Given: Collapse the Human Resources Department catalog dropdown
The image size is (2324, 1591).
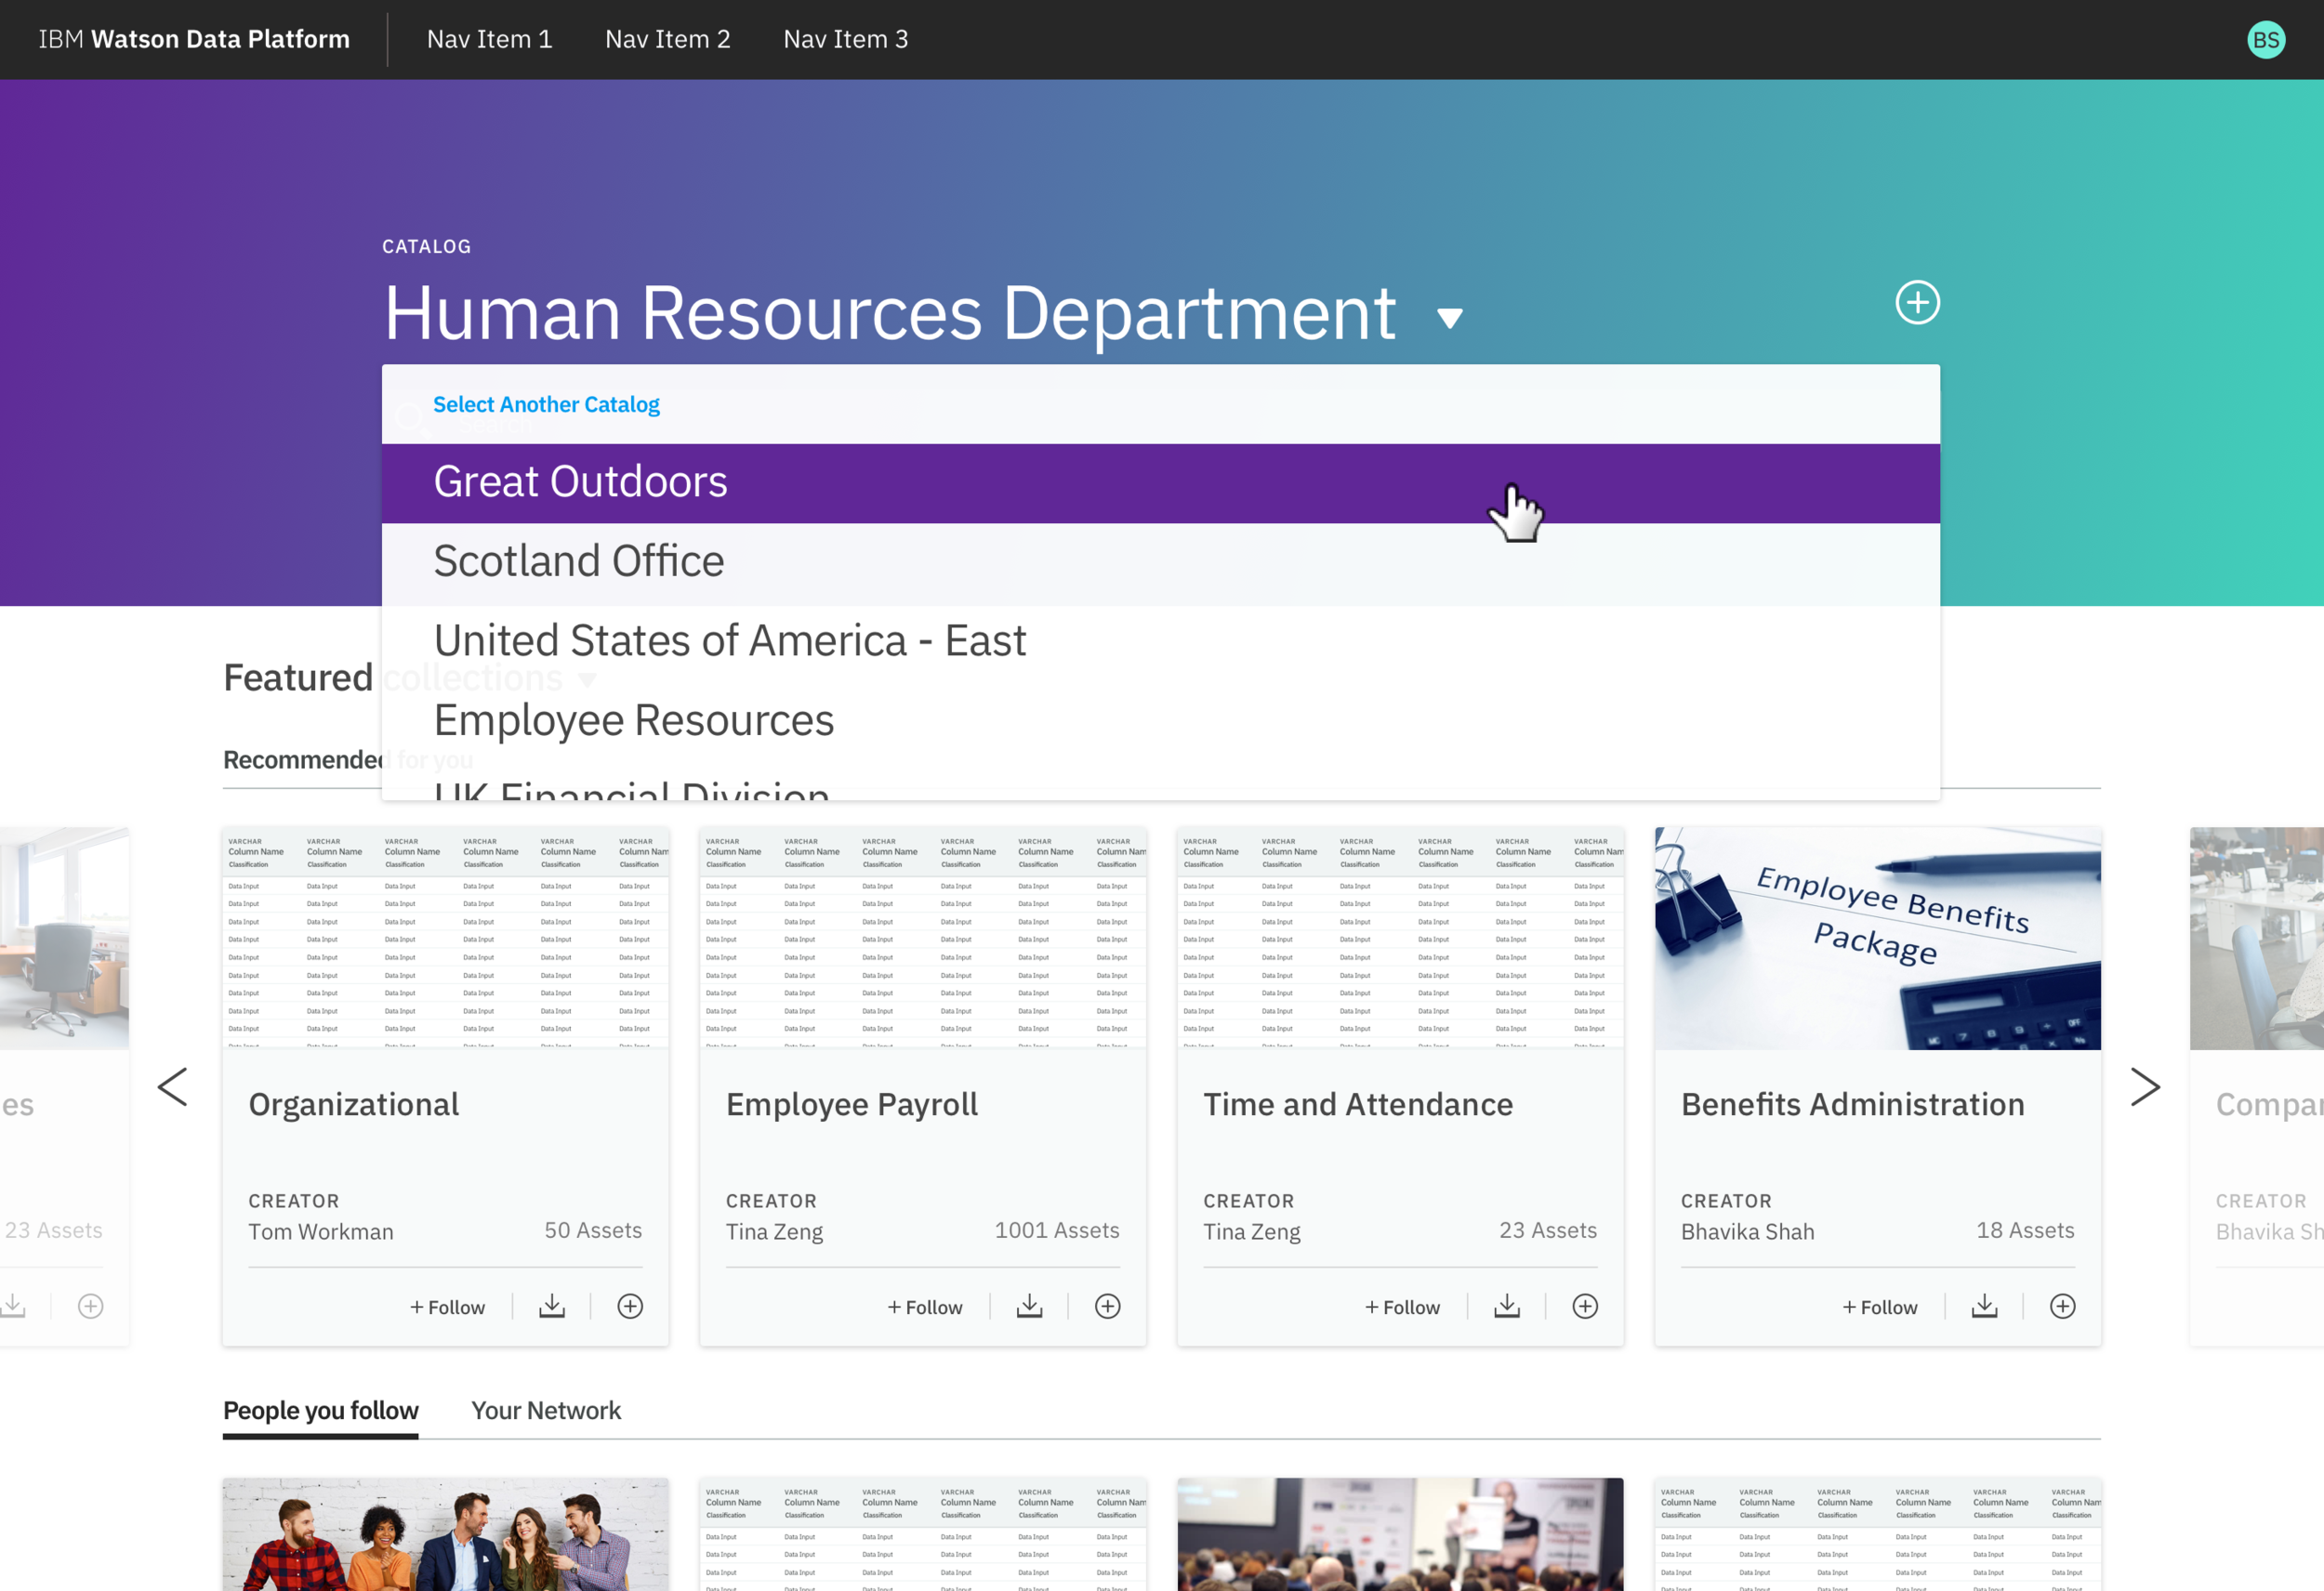Looking at the screenshot, I should point(1450,318).
